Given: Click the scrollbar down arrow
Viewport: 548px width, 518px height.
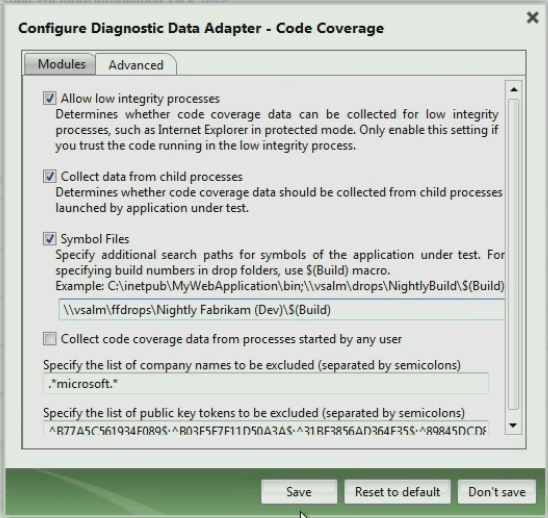Looking at the screenshot, I should [513, 425].
